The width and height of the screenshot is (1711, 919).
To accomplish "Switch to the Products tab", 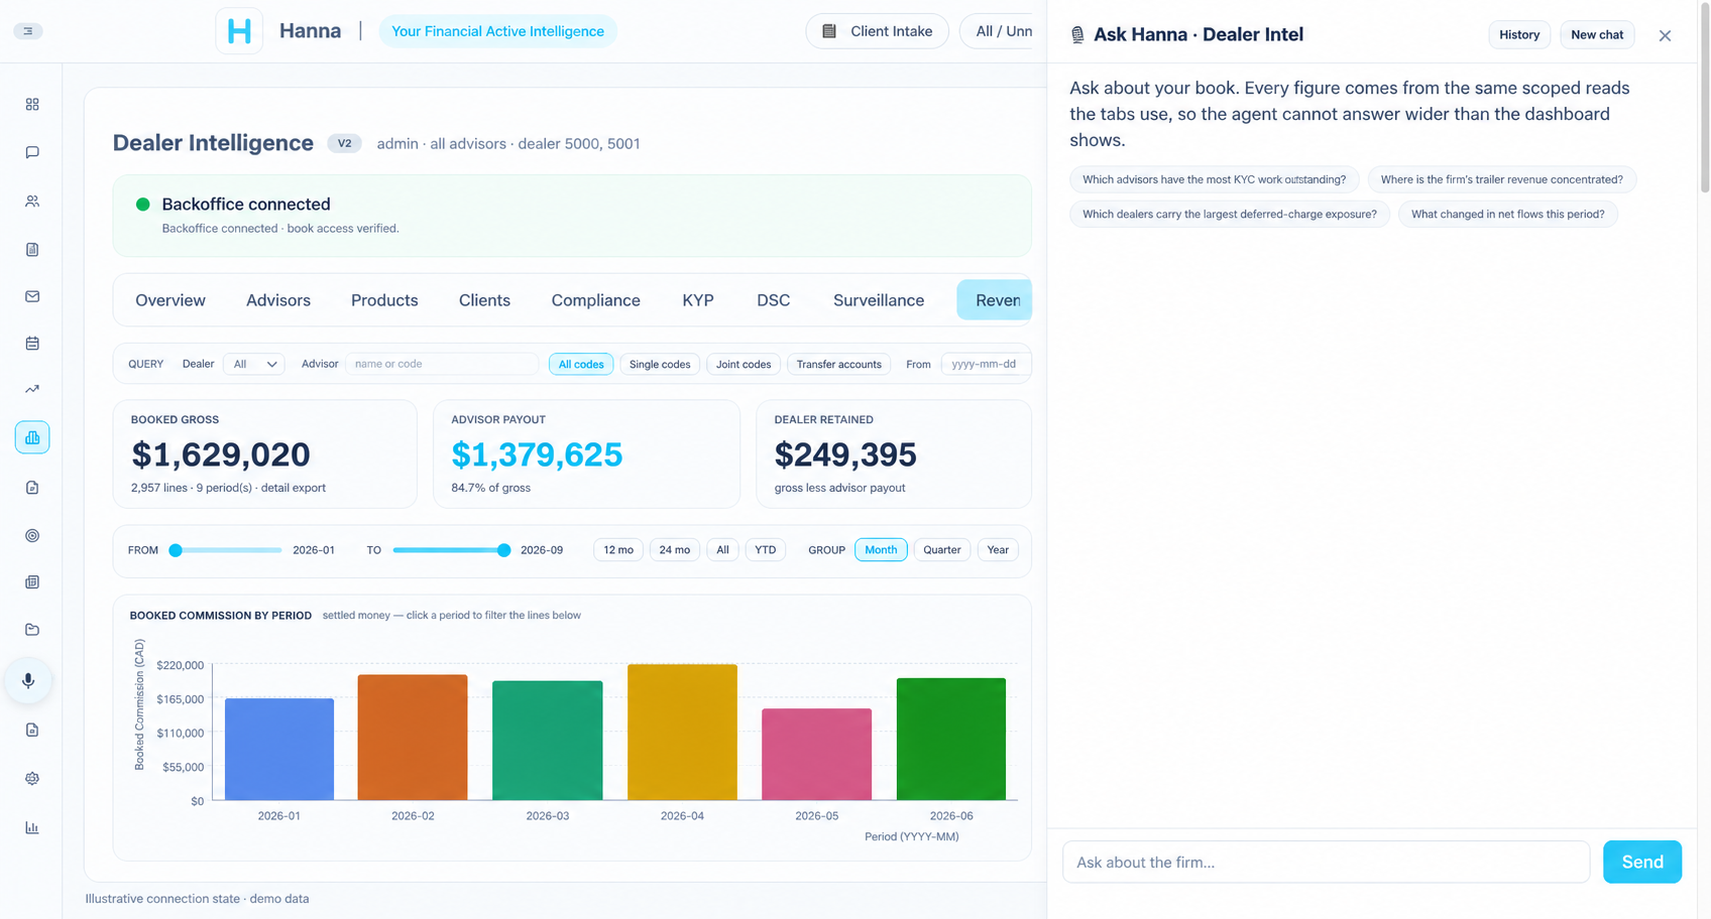I will click(384, 300).
